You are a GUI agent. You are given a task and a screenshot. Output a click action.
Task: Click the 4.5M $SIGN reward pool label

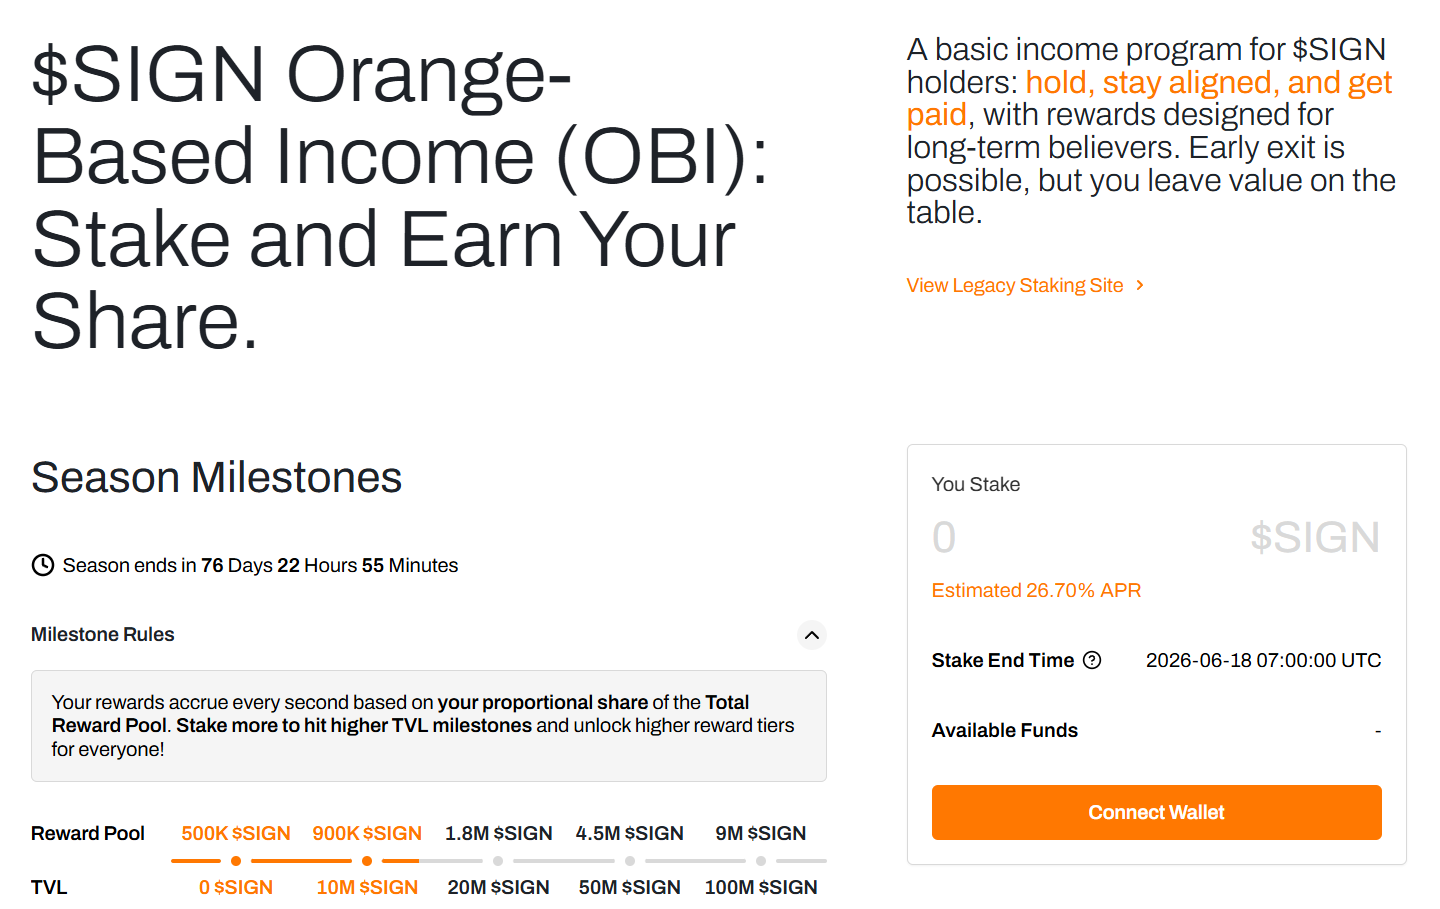click(630, 833)
